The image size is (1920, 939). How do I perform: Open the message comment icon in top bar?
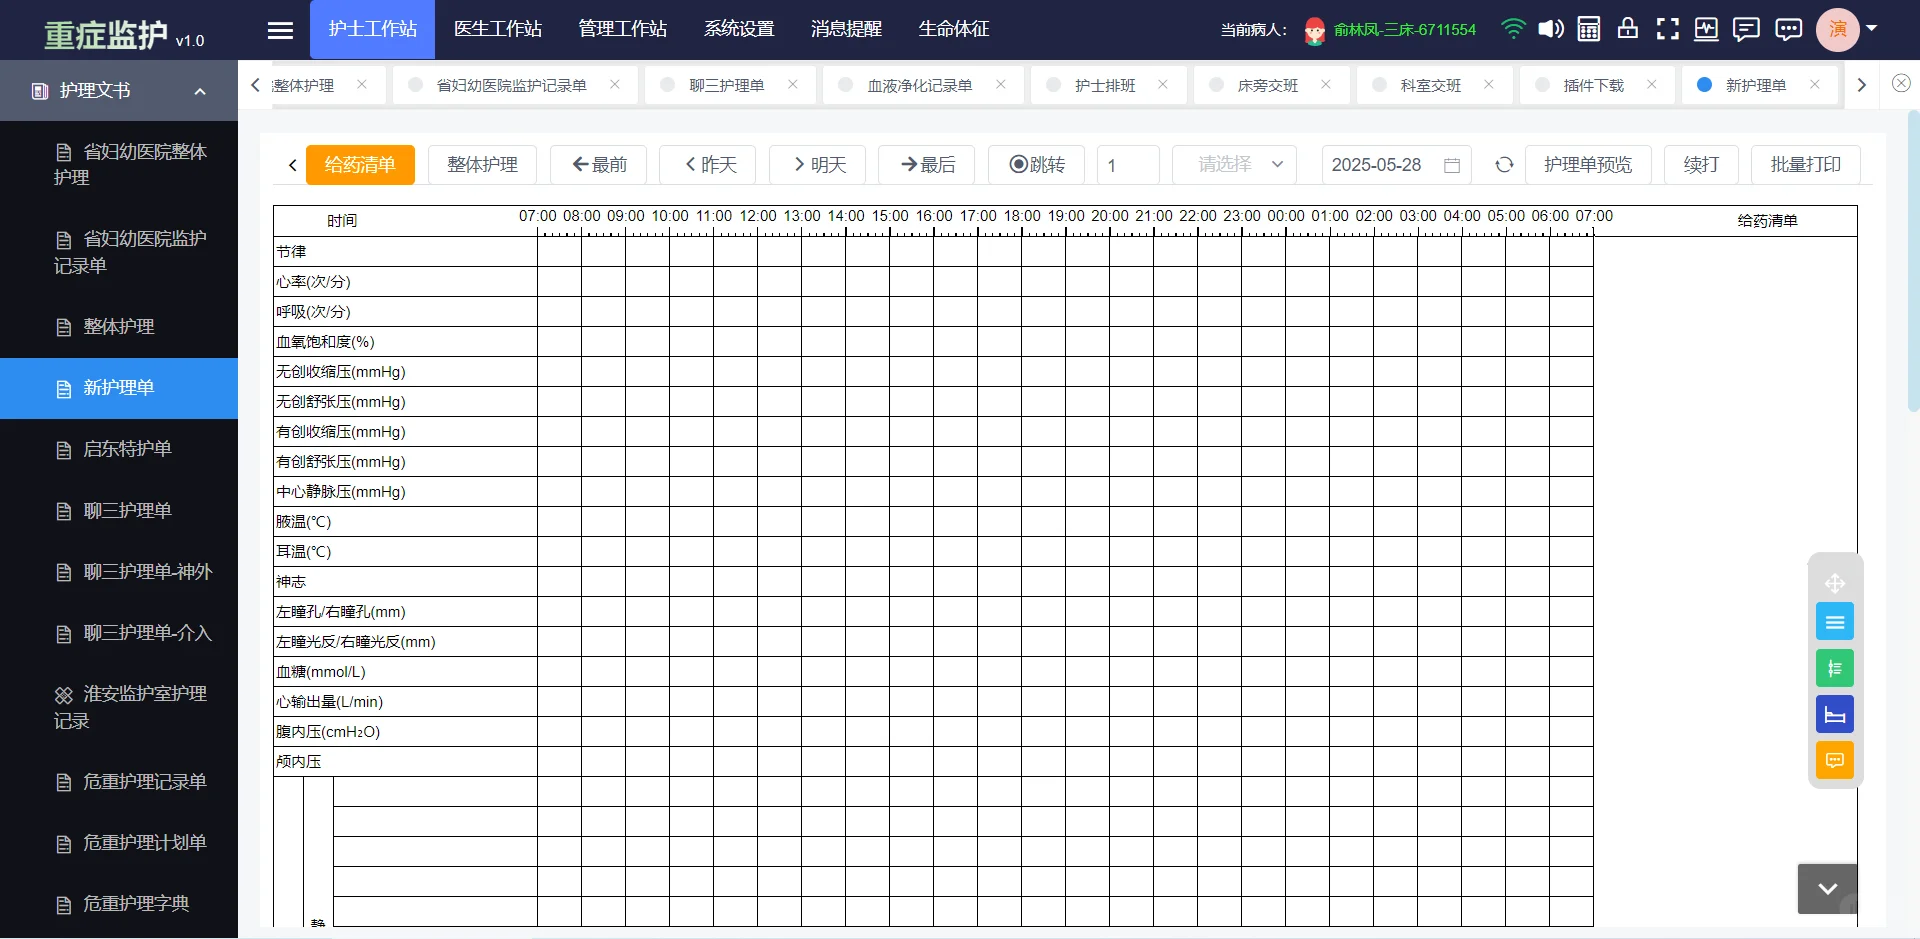point(1746,29)
